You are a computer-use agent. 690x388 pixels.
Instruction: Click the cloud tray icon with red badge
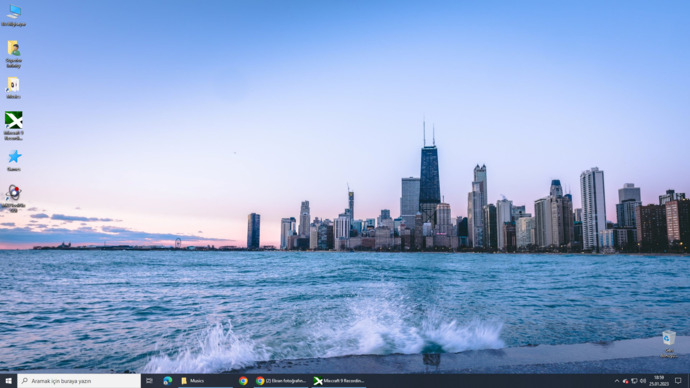pos(625,381)
